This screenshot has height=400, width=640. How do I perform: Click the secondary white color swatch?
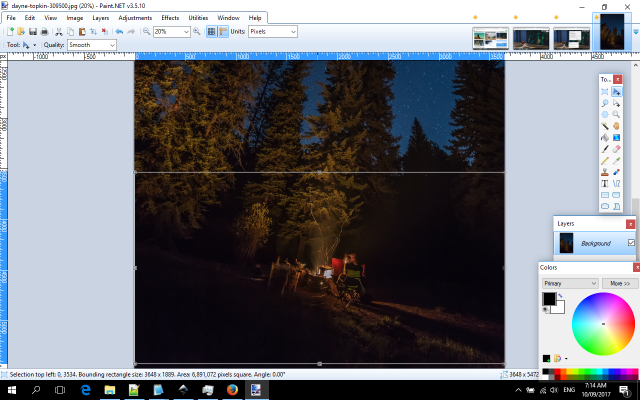pyautogui.click(x=560, y=309)
